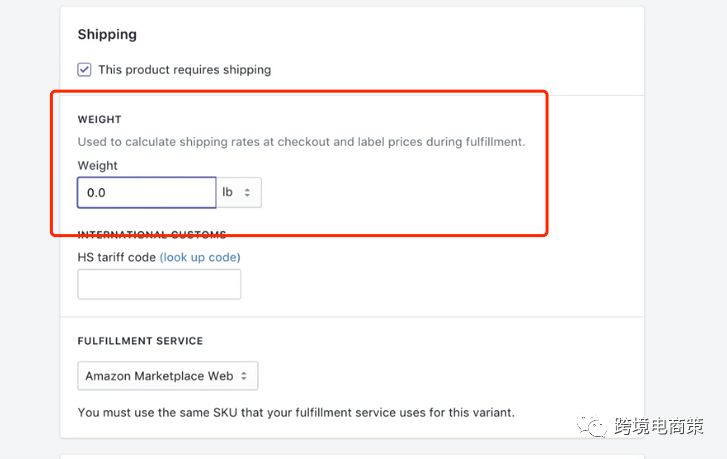Click the WeChat logo watermark icon
The image size is (727, 459).
click(597, 428)
